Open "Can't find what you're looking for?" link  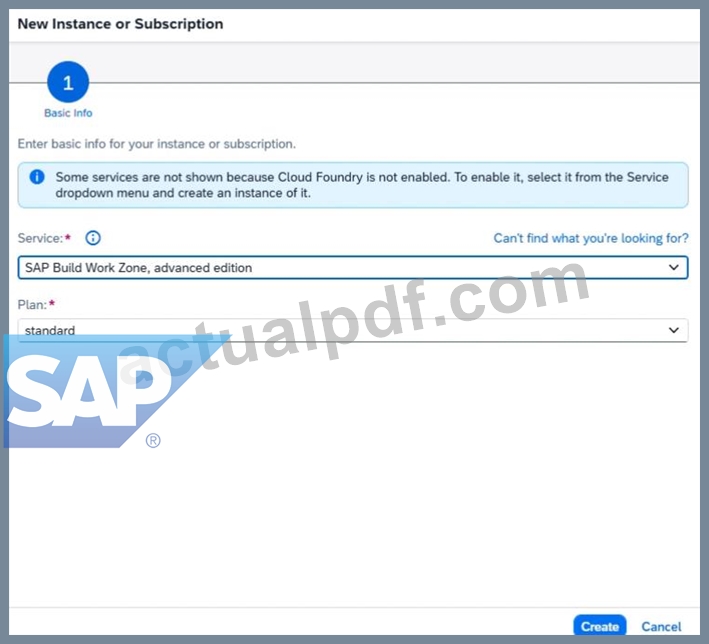[x=591, y=238]
